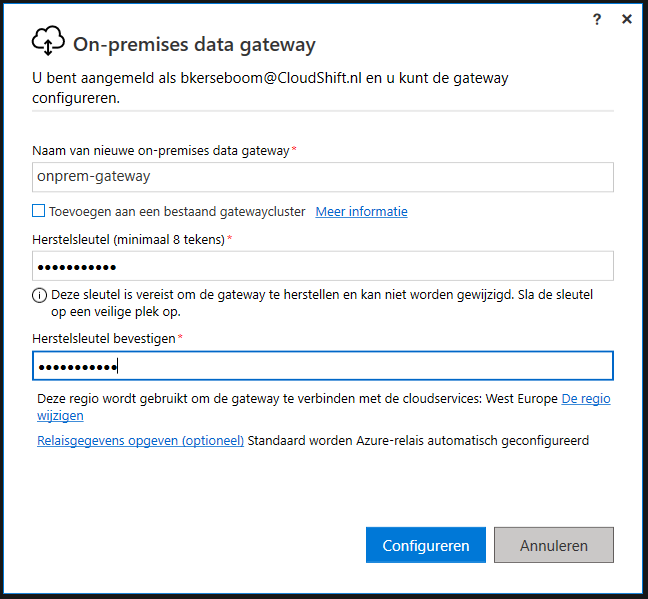Viewport: 648px width, 599px height.
Task: Click the Herstelsleutel bevestigen field label
Action: tap(104, 339)
